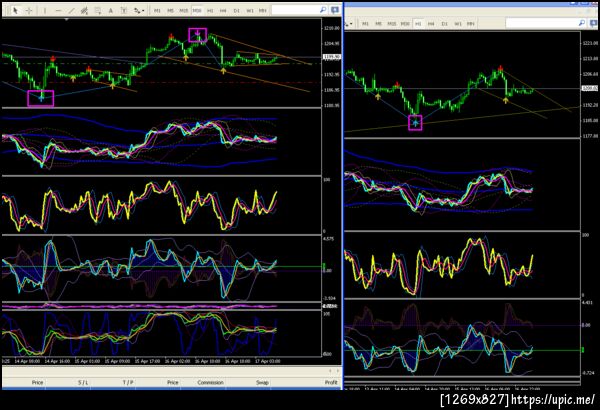Click the '14 Apr 16:00' time axis label
Image resolution: width=600 pixels, height=410 pixels.
[57, 361]
